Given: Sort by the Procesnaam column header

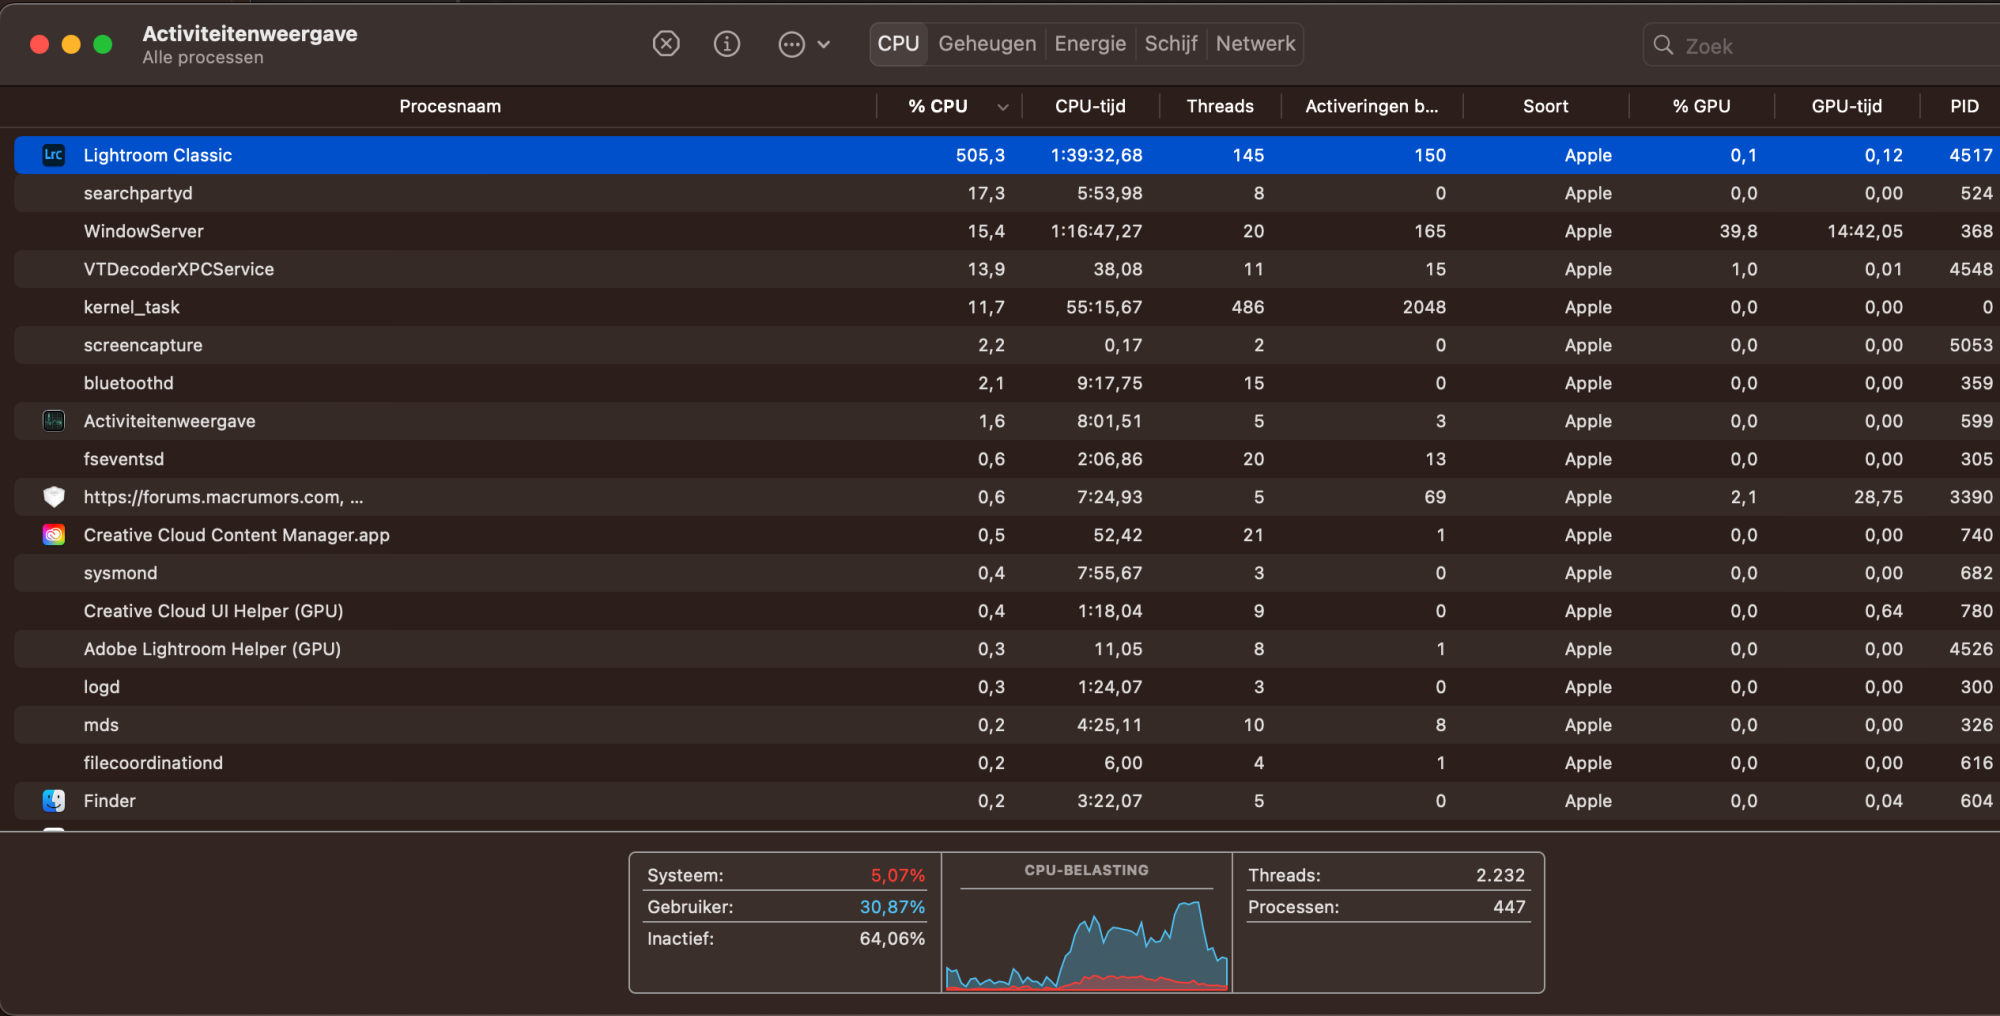Looking at the screenshot, I should click(x=450, y=106).
